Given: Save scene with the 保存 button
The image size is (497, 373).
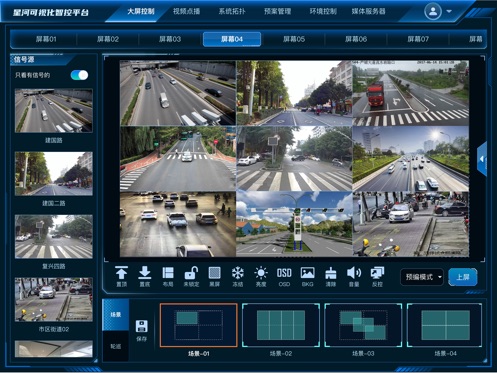Looking at the screenshot, I should click(x=141, y=330).
